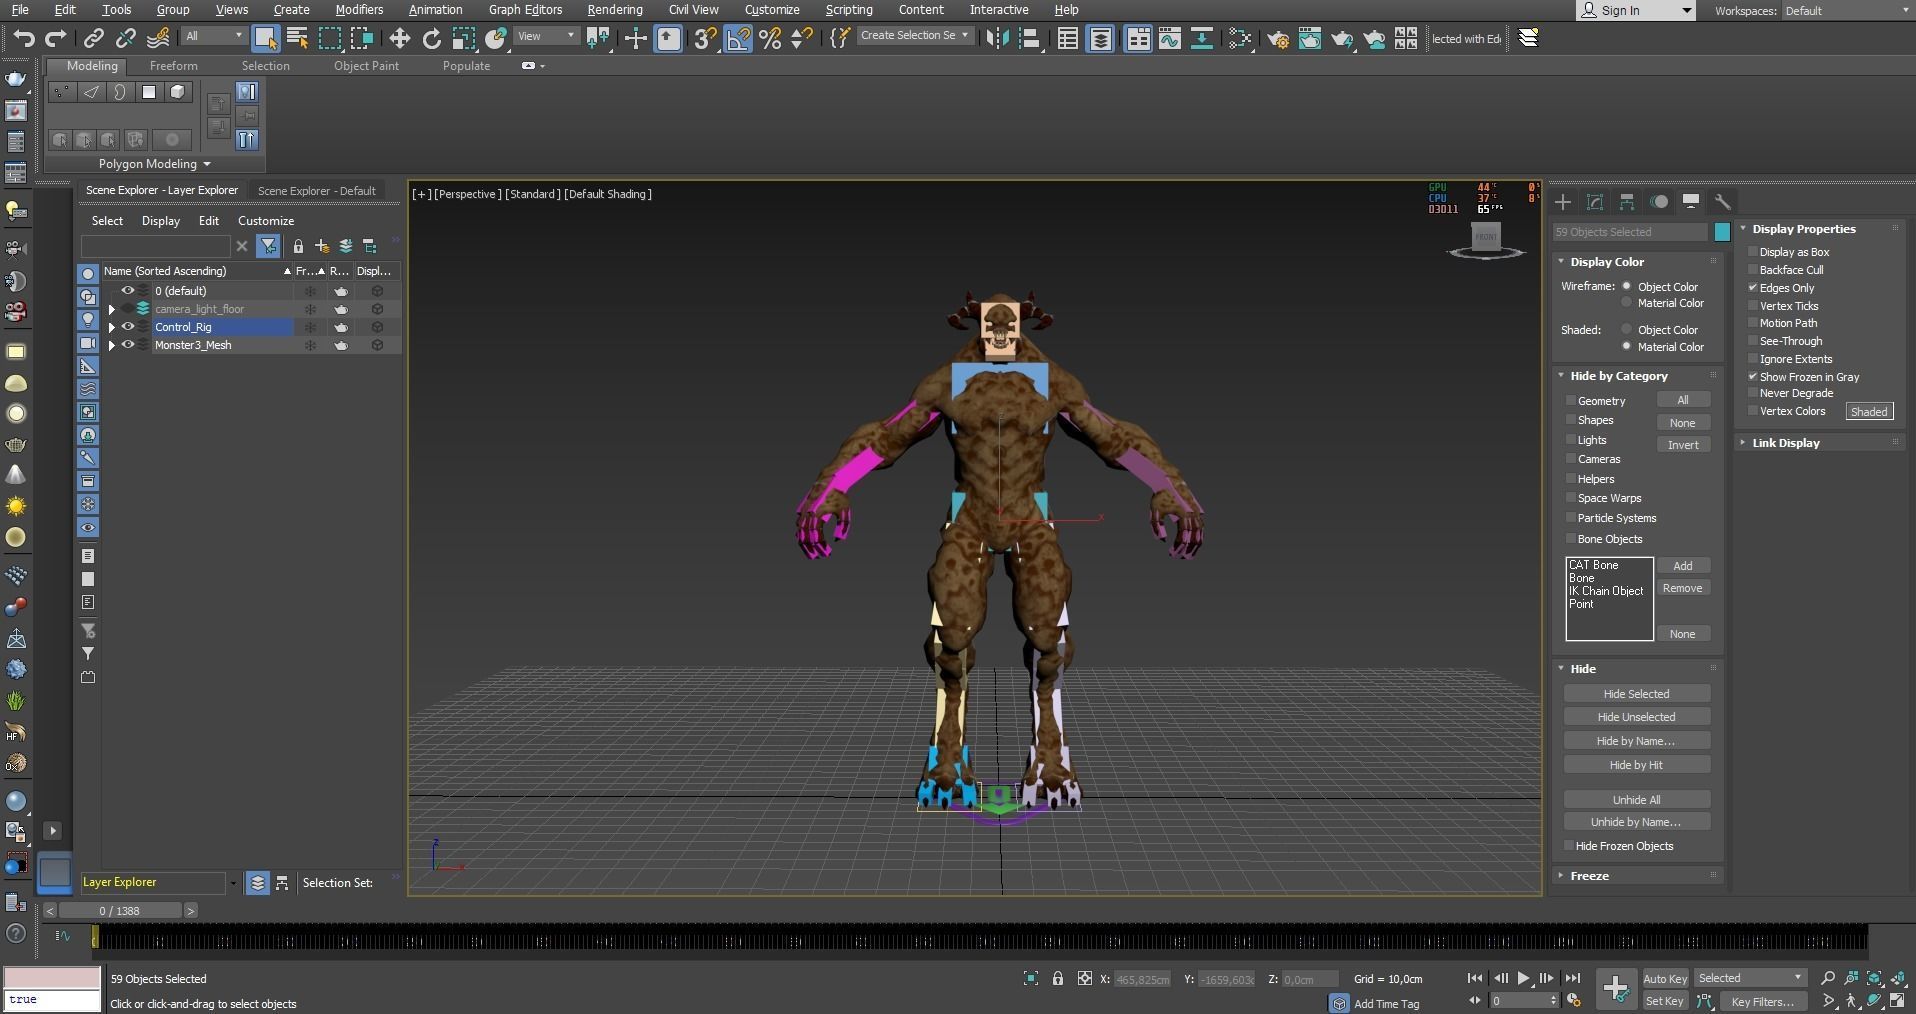This screenshot has height=1014, width=1916.
Task: Click in the scene explorer search field
Action: (156, 246)
